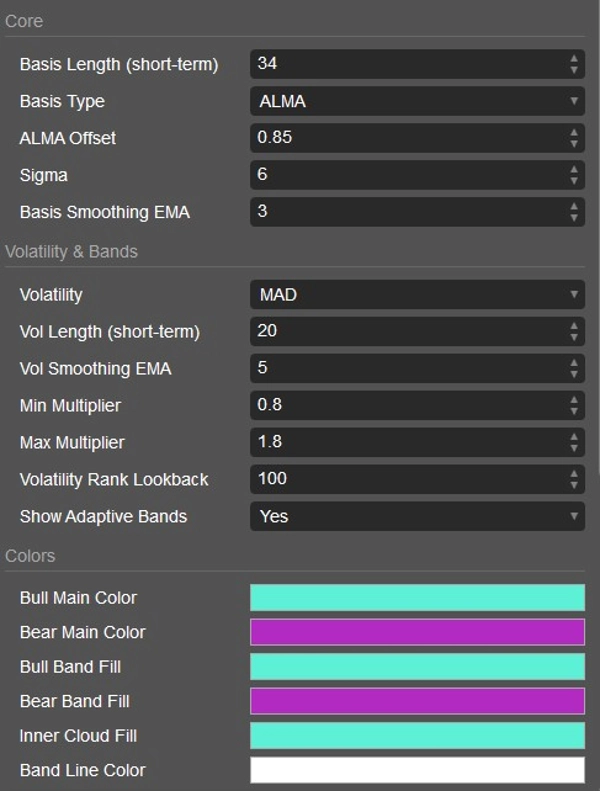Decrease Vol Smoothing EMA down arrow

[x=574, y=374]
